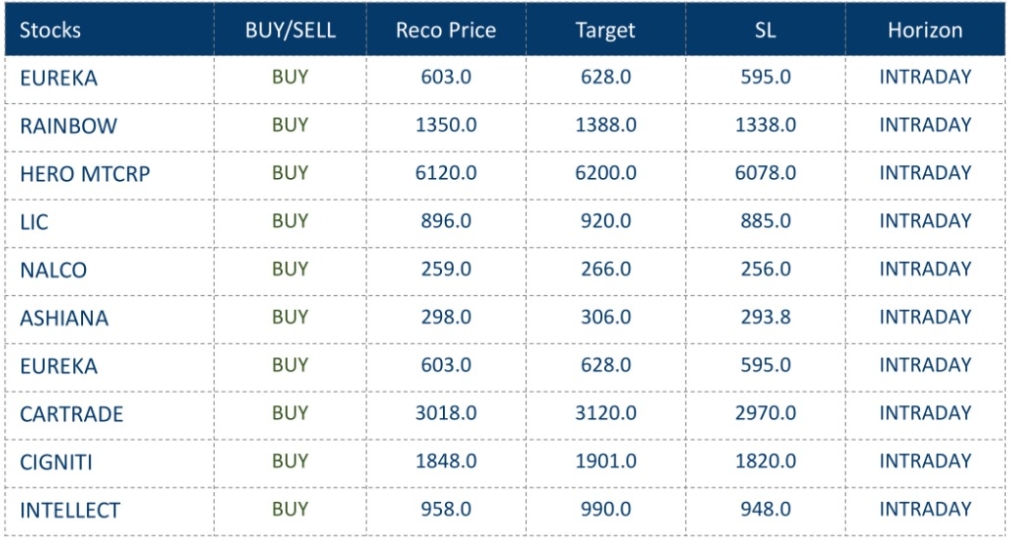Select the 293.8 stop loss value
Image resolution: width=1017 pixels, height=551 pixels.
[x=766, y=317]
